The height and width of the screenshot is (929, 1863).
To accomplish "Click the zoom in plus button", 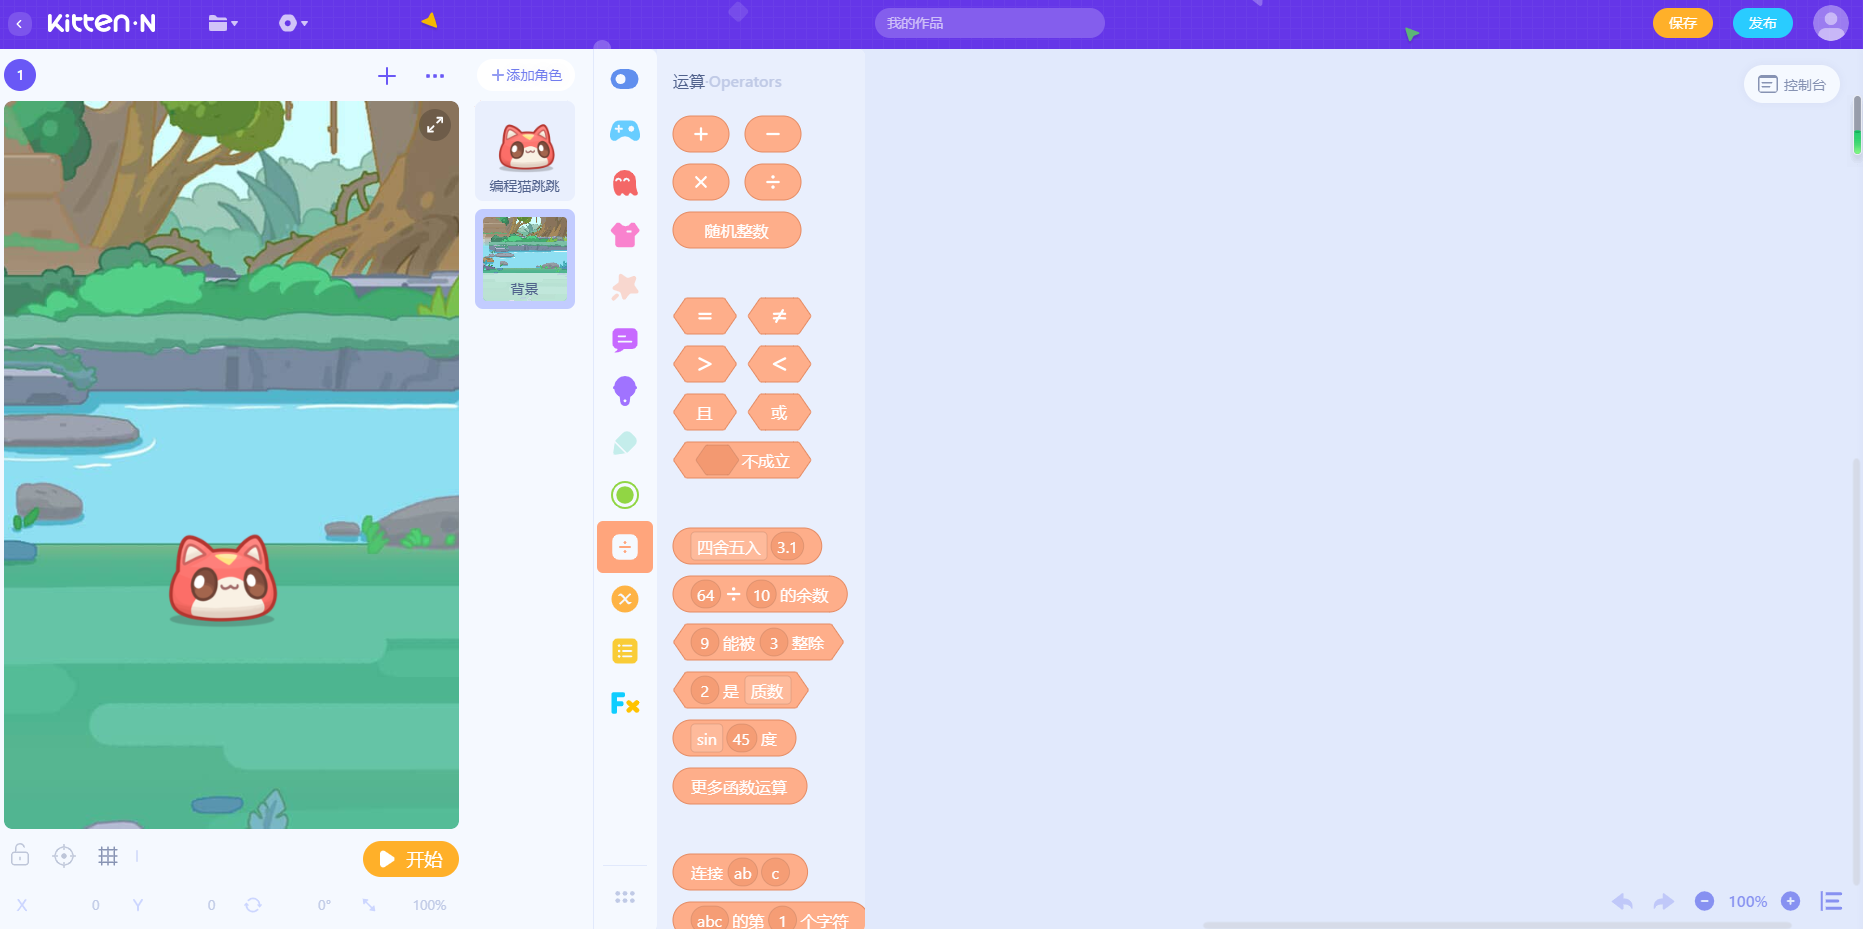I will (x=1790, y=901).
